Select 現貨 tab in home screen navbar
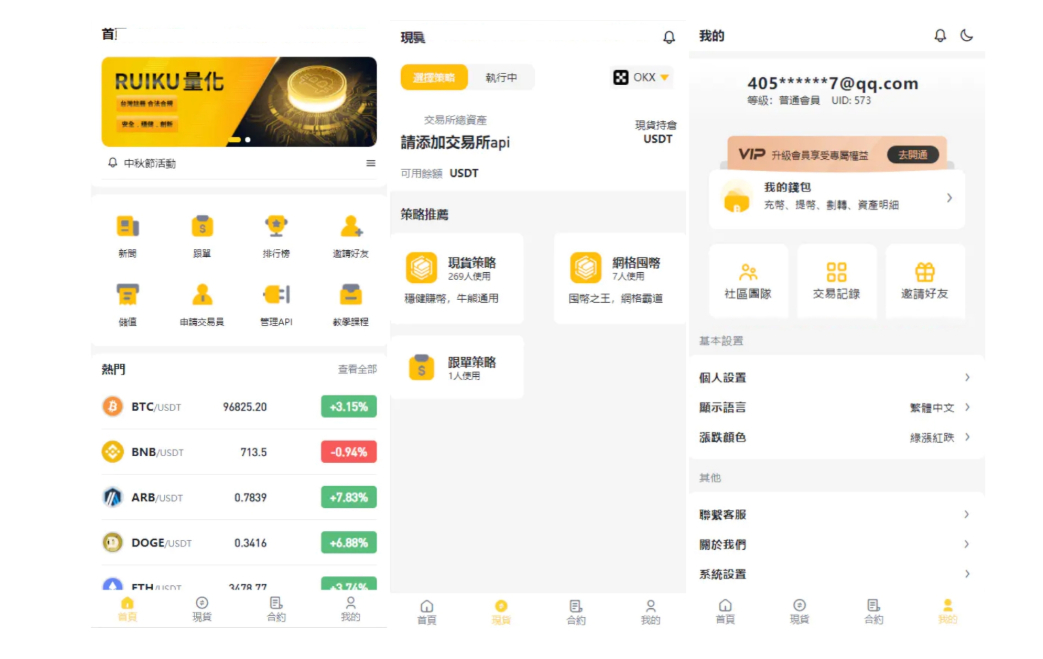The image size is (1043, 659). tap(202, 608)
